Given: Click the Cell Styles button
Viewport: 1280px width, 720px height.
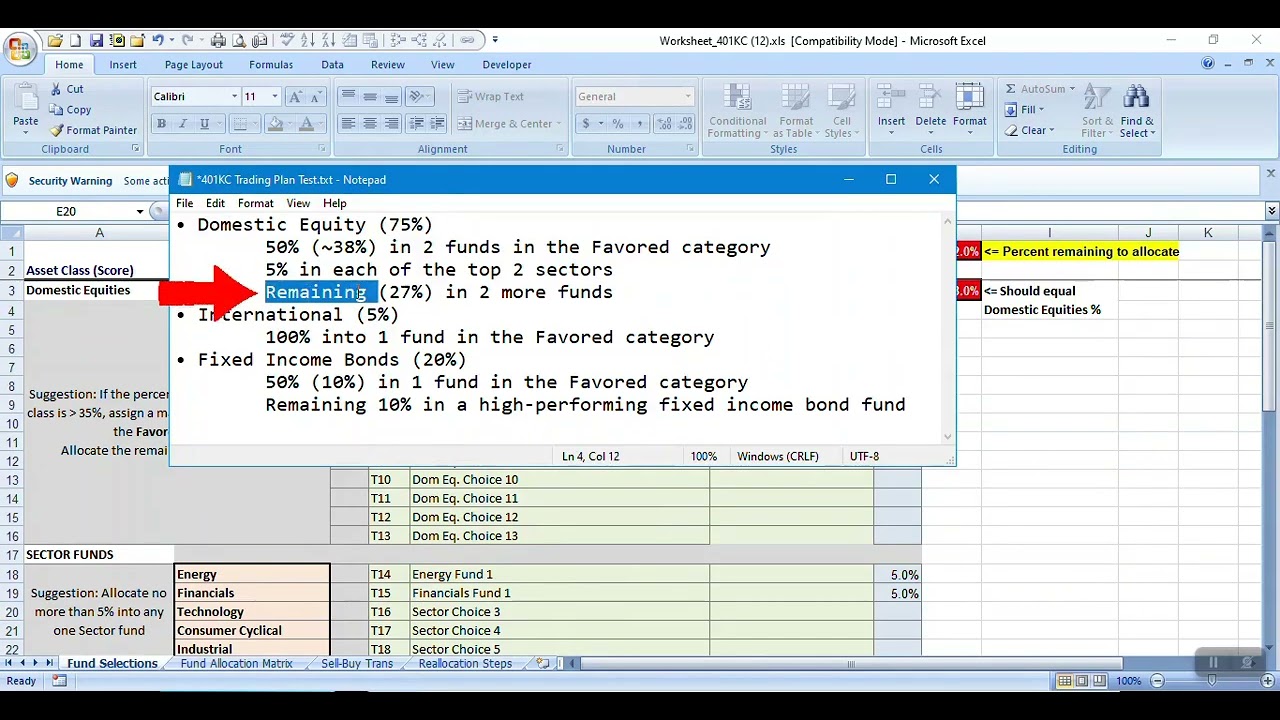Looking at the screenshot, I should point(842,112).
